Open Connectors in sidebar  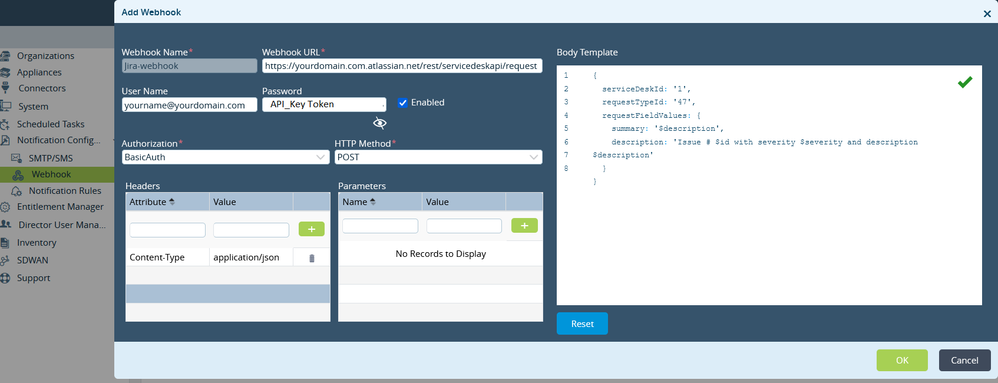pos(42,88)
